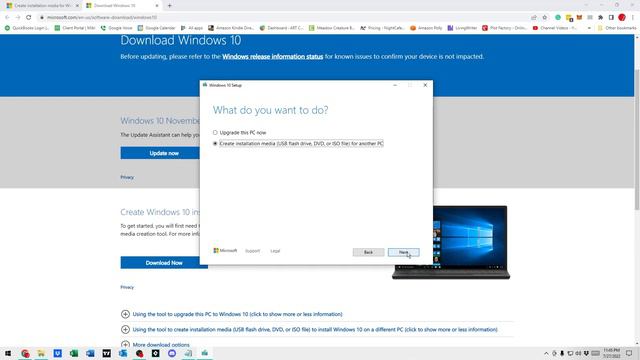Go forward in the browser
The height and width of the screenshot is (360, 640).
(18, 18)
